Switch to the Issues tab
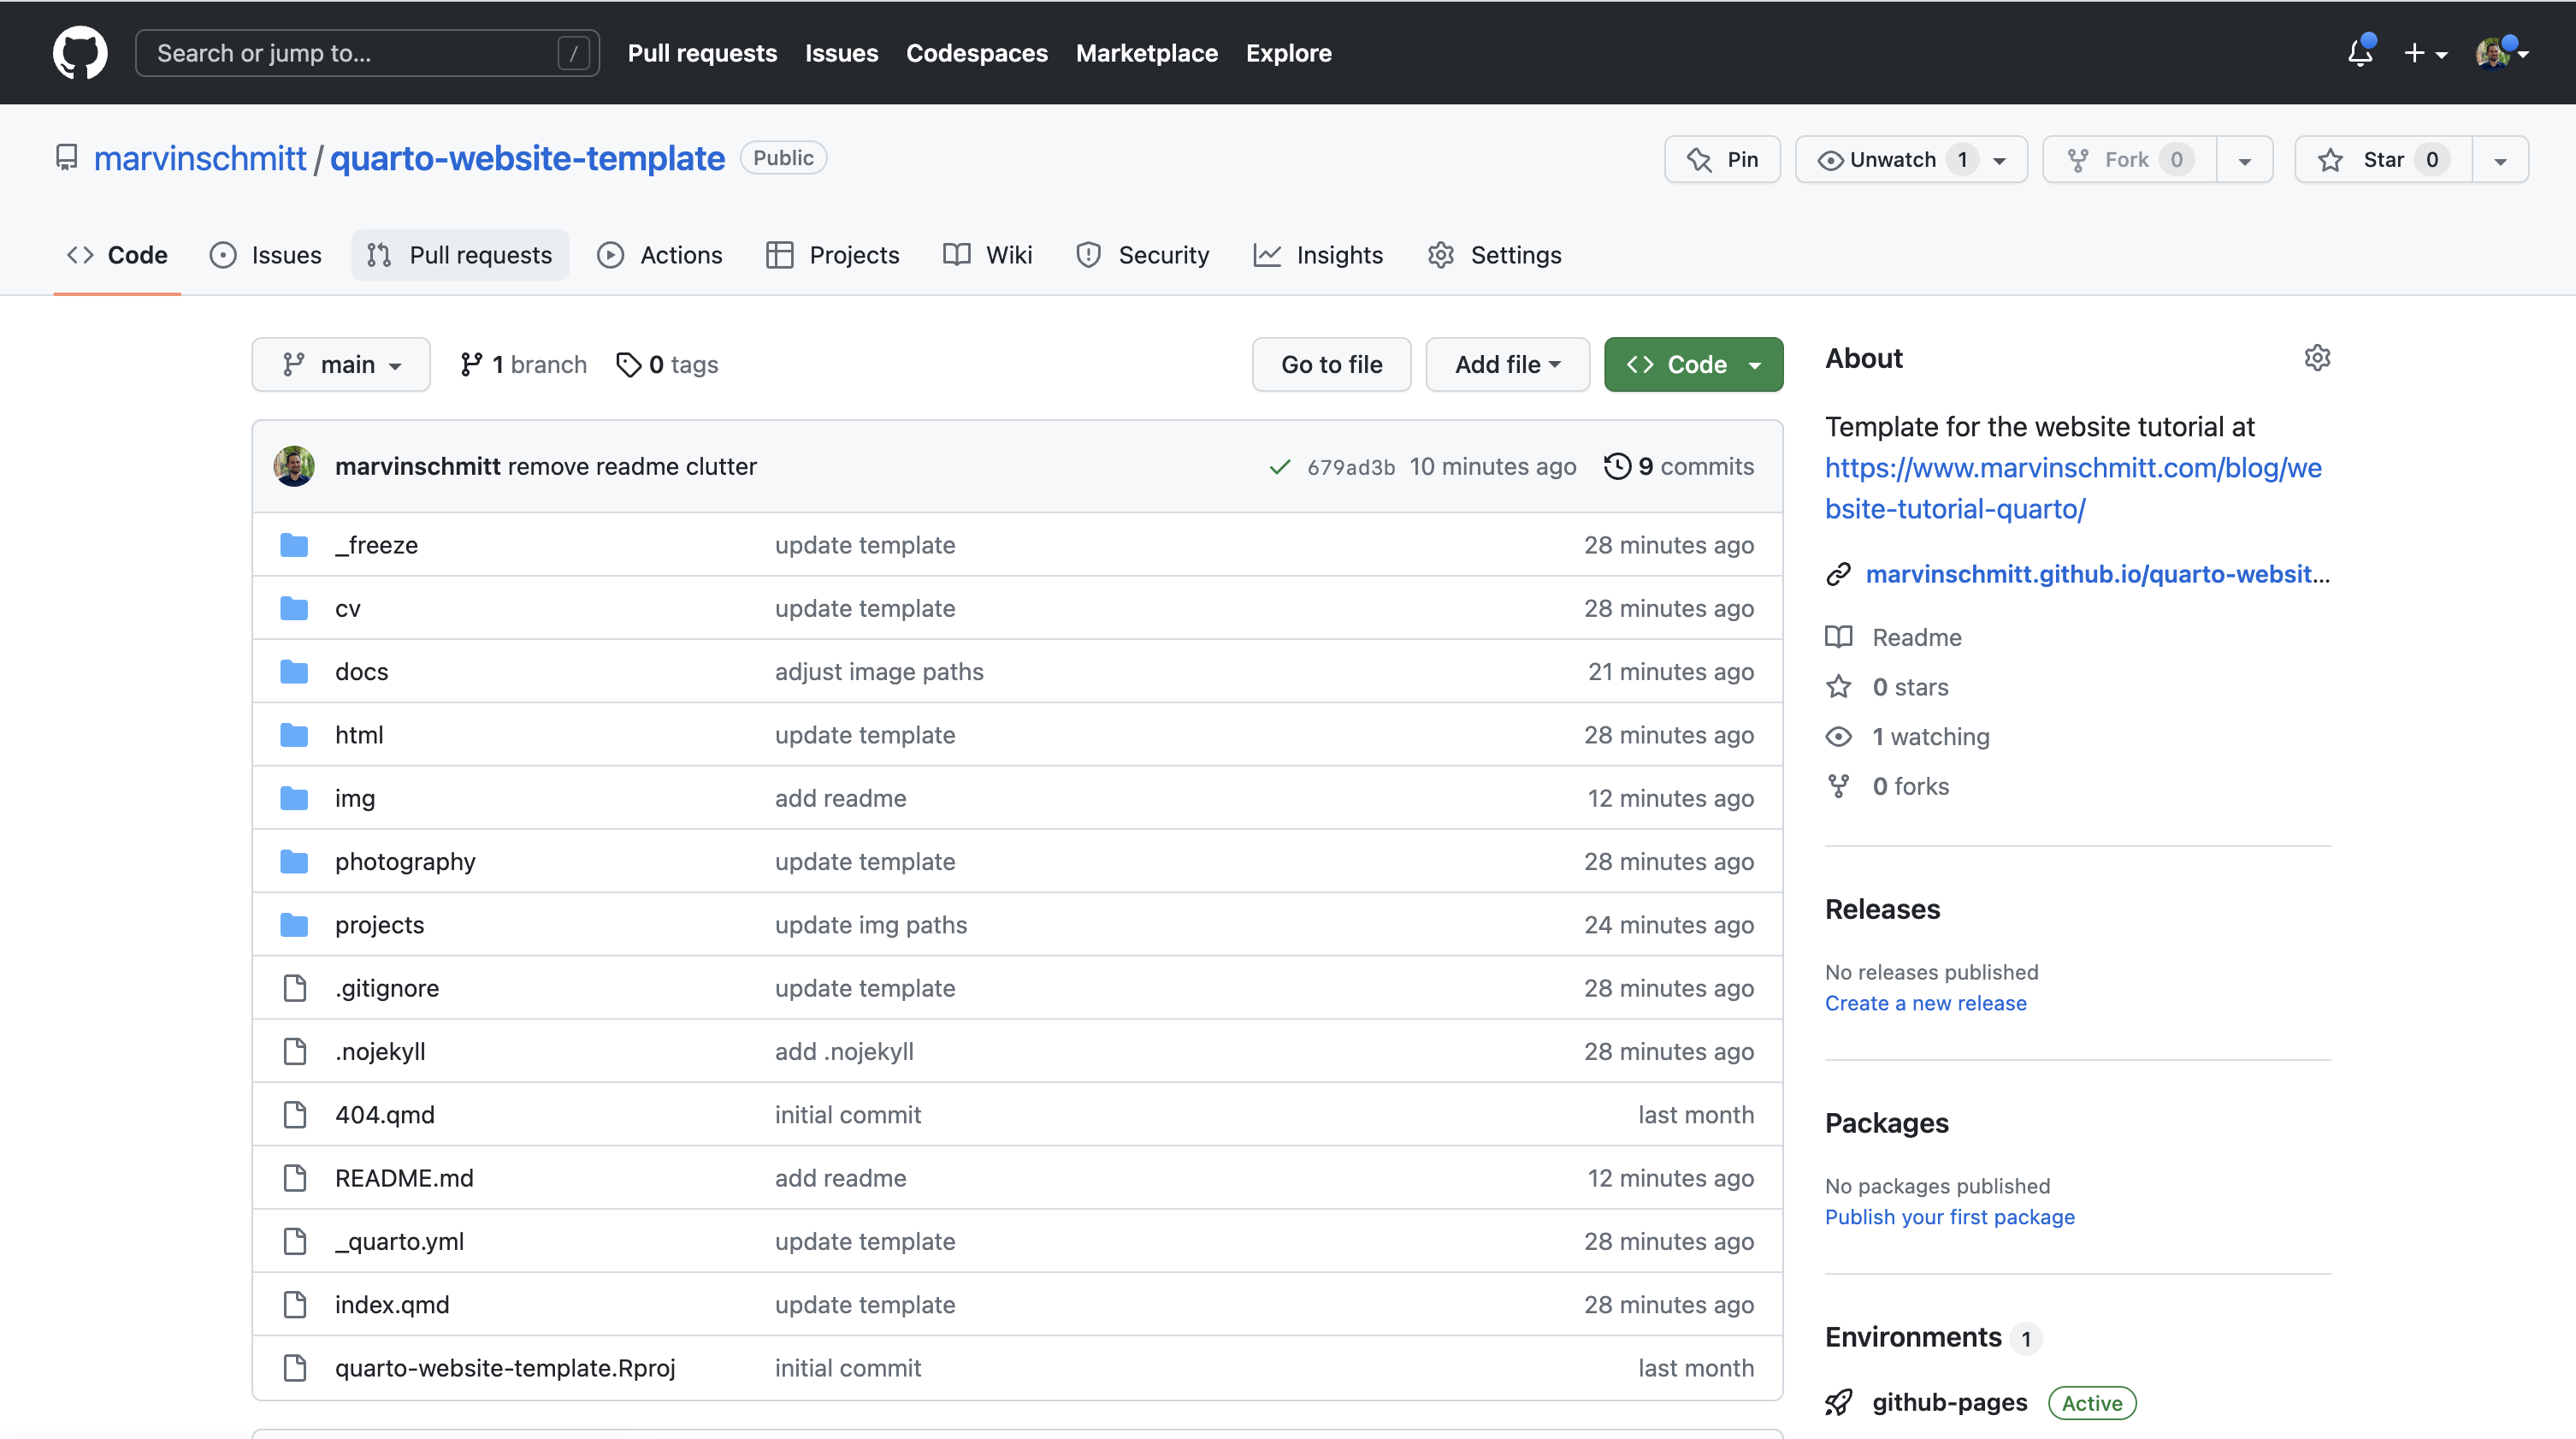Viewport: 2576px width, 1439px height. tap(266, 255)
